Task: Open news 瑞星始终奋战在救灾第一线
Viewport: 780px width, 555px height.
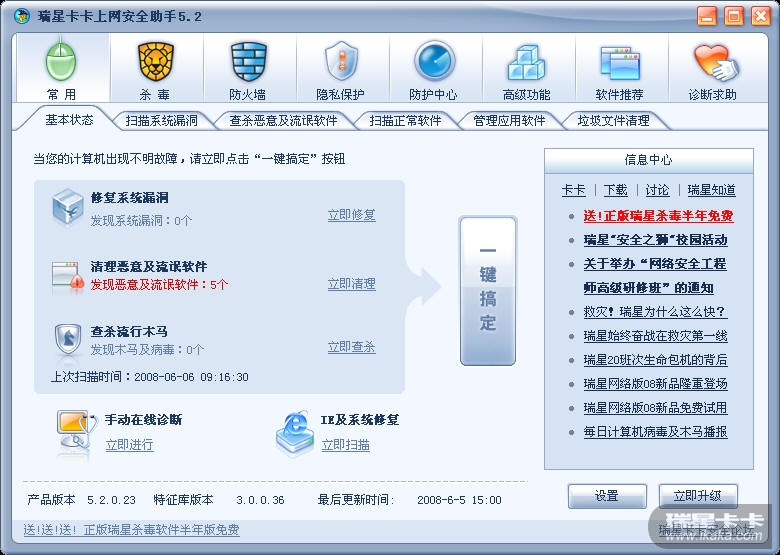Action: [x=655, y=336]
